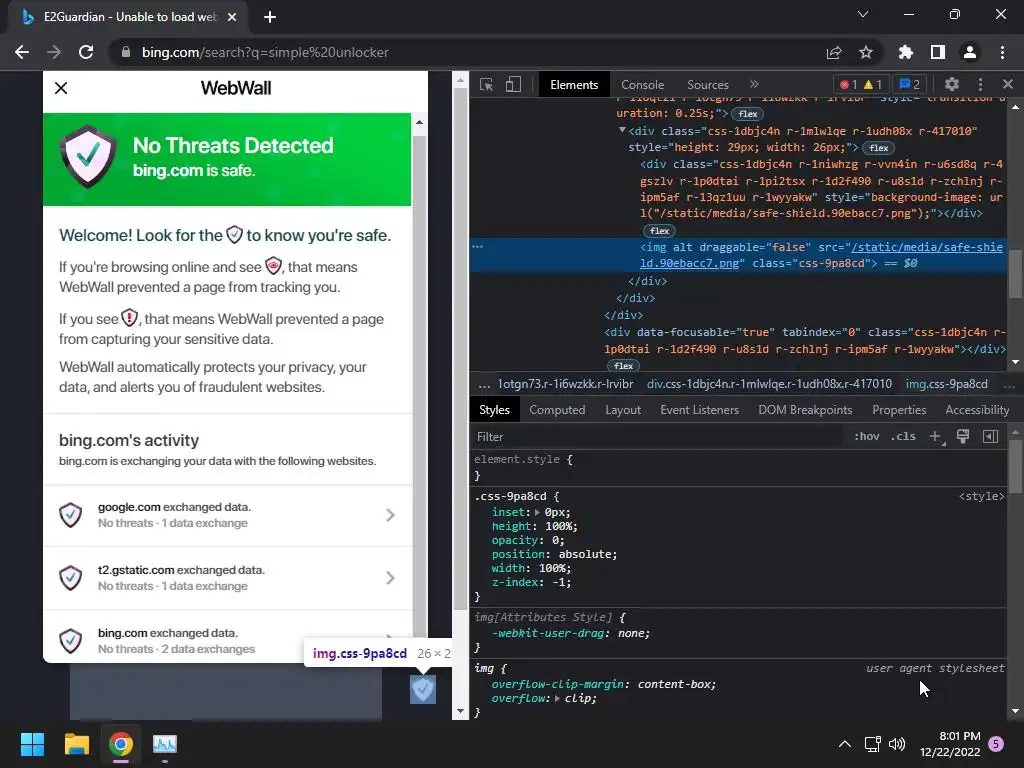The image size is (1024, 768).
Task: Open the safe-shield.90ebacc7.png src link
Action: tap(821, 255)
